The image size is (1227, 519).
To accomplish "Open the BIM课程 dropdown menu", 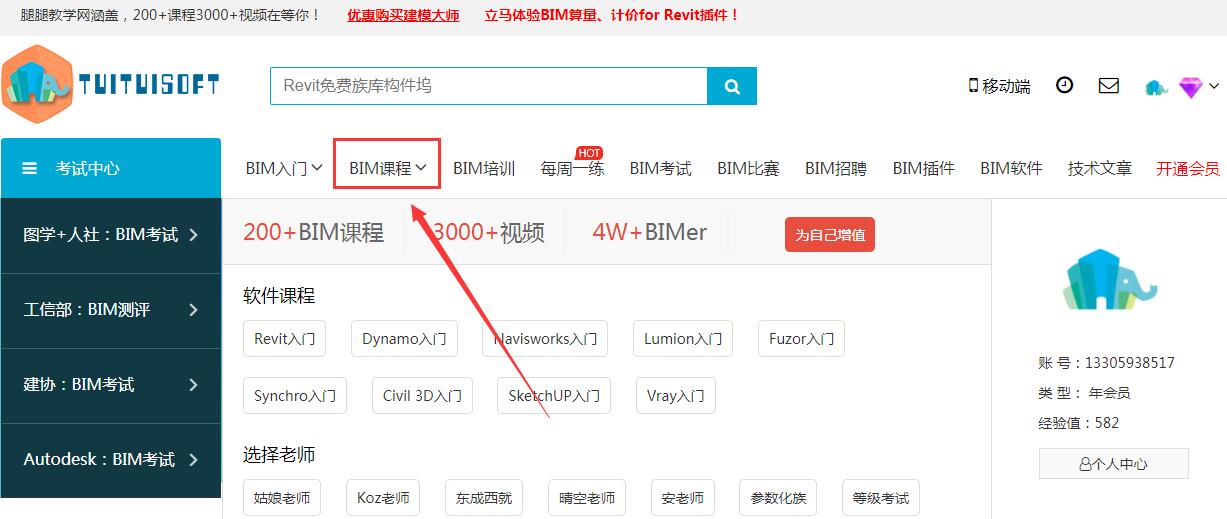I will pyautogui.click(x=388, y=168).
